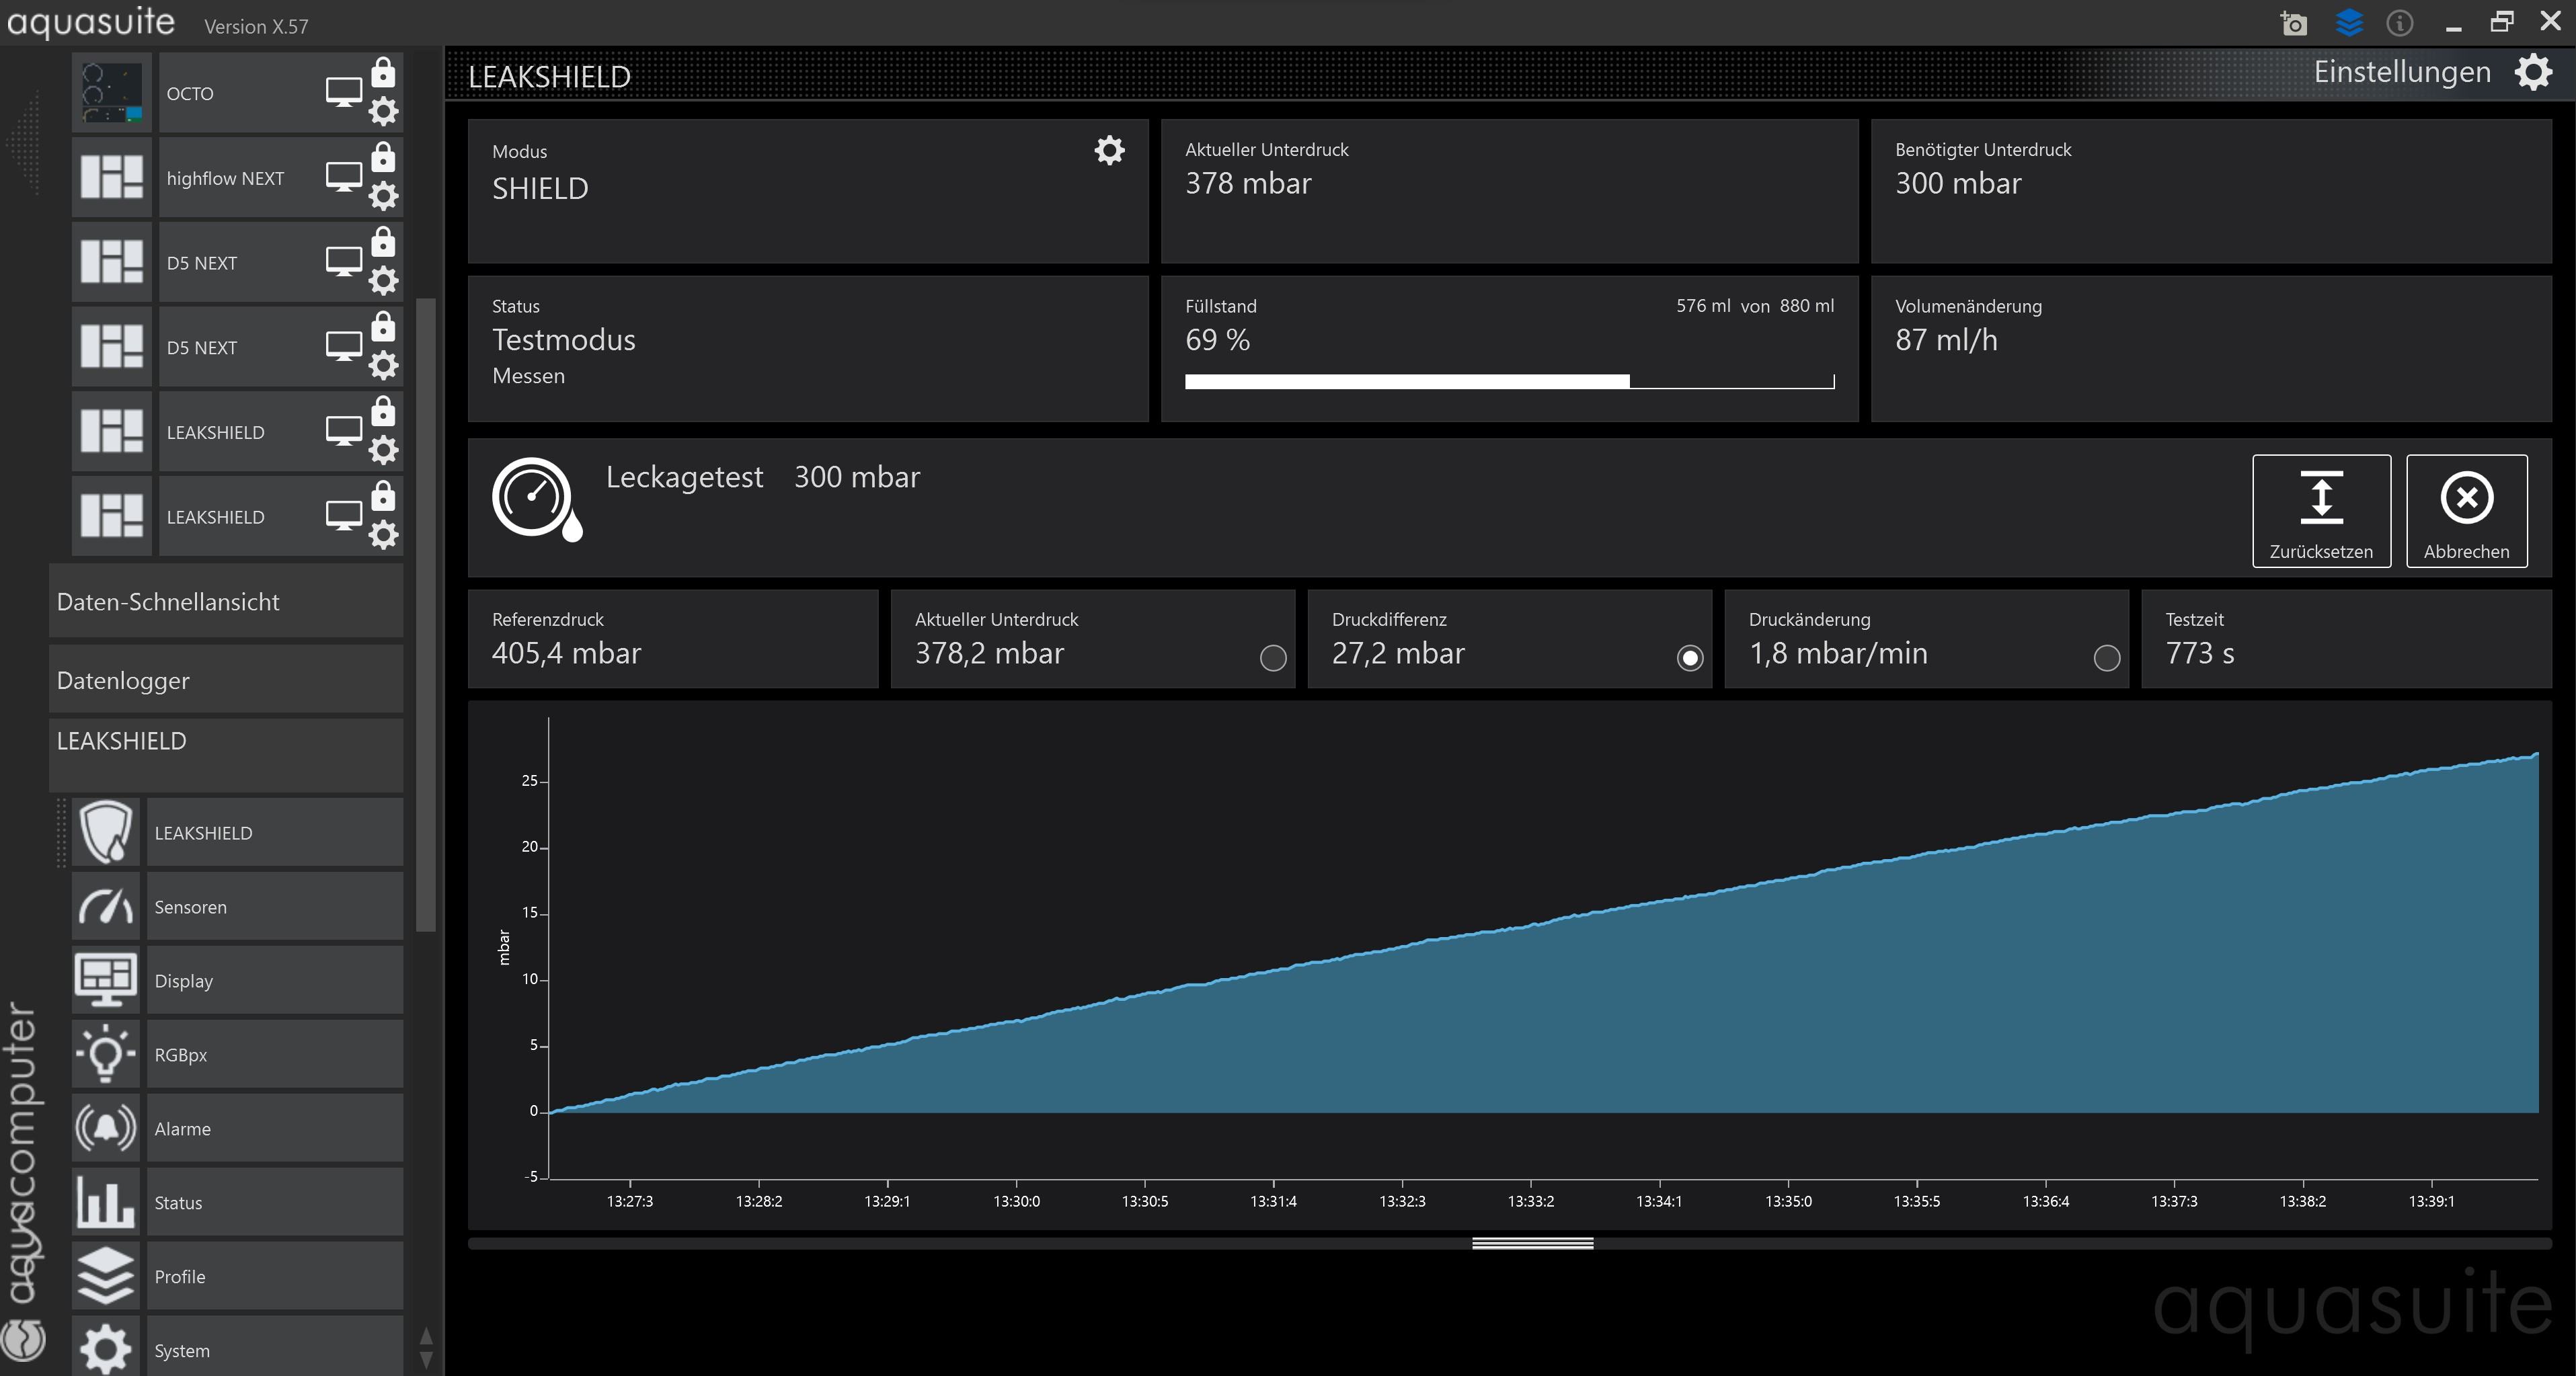This screenshot has height=1376, width=2576.
Task: Click the Testmodus status text
Action: pyautogui.click(x=564, y=340)
